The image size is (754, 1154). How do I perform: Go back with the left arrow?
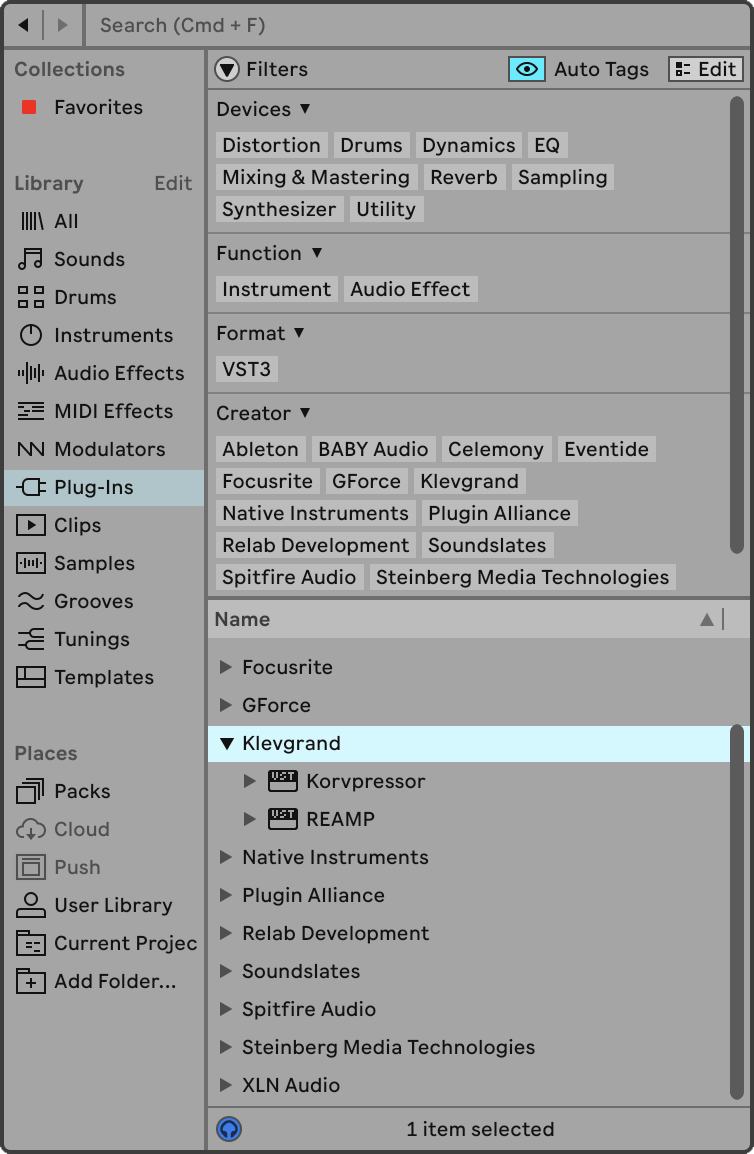(24, 25)
